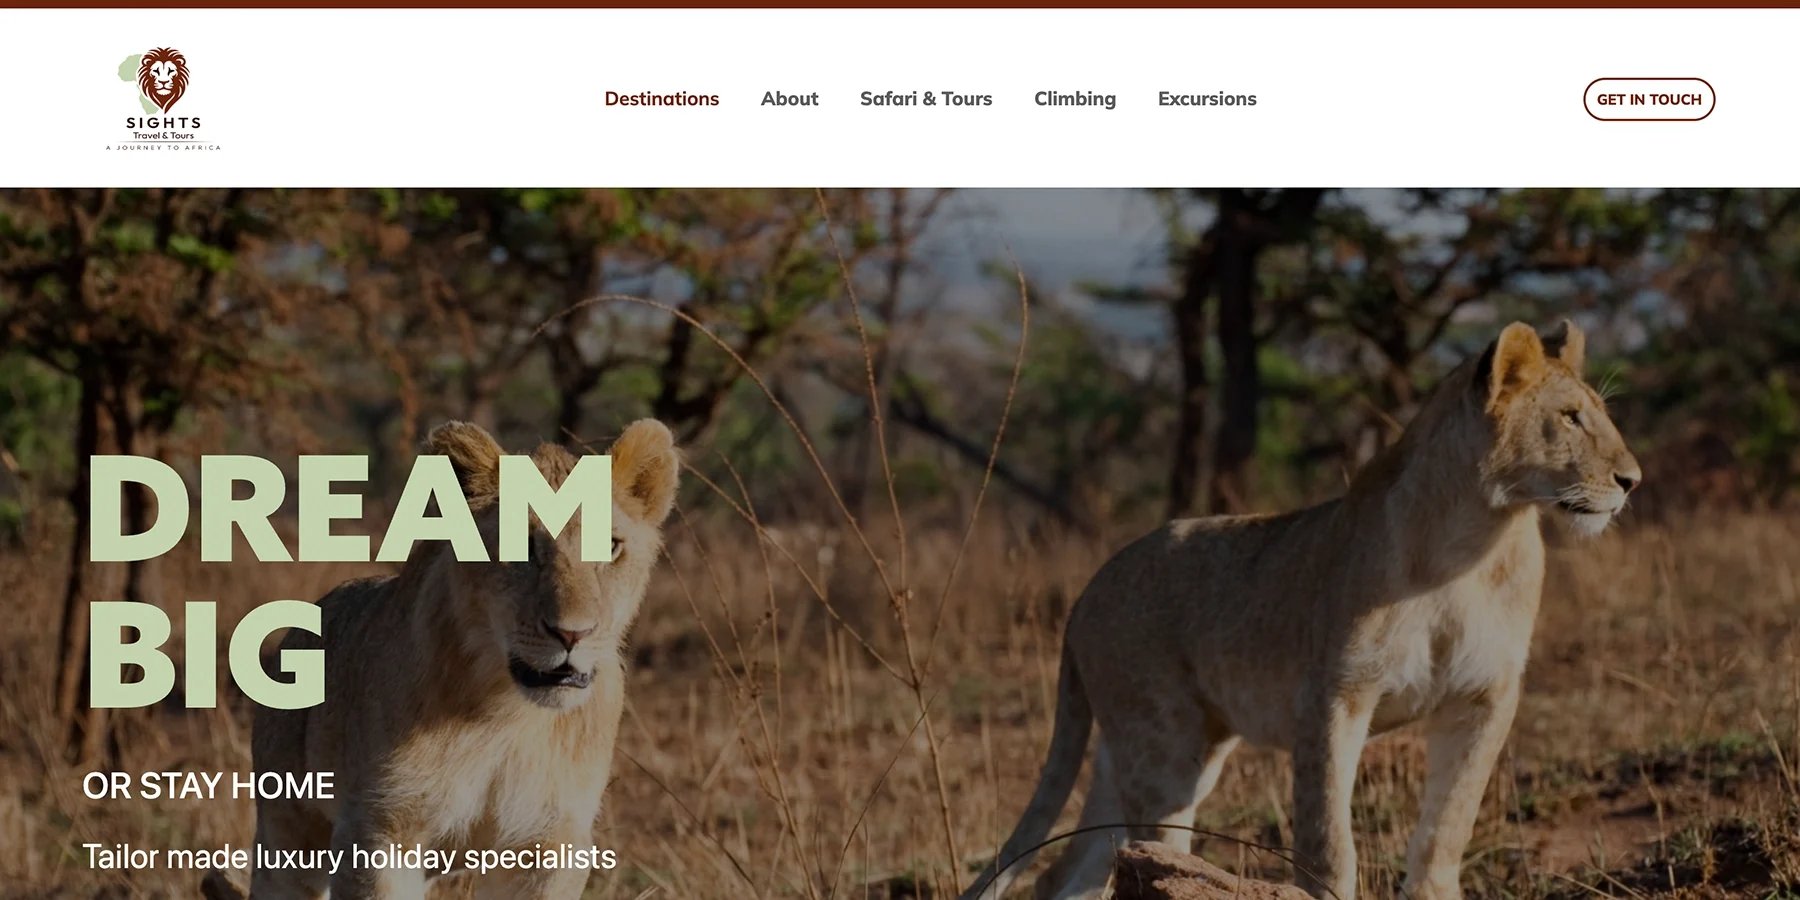Viewport: 1800px width, 900px height.
Task: Go to the About page
Action: pos(789,99)
